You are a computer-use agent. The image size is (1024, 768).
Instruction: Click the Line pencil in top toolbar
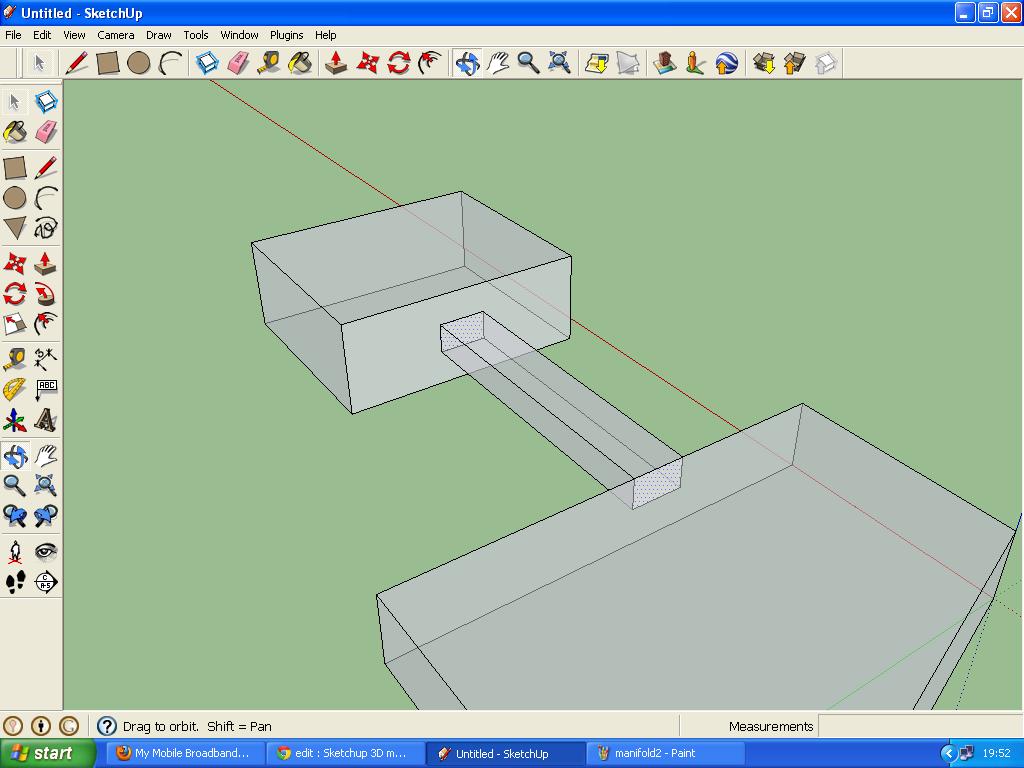76,63
